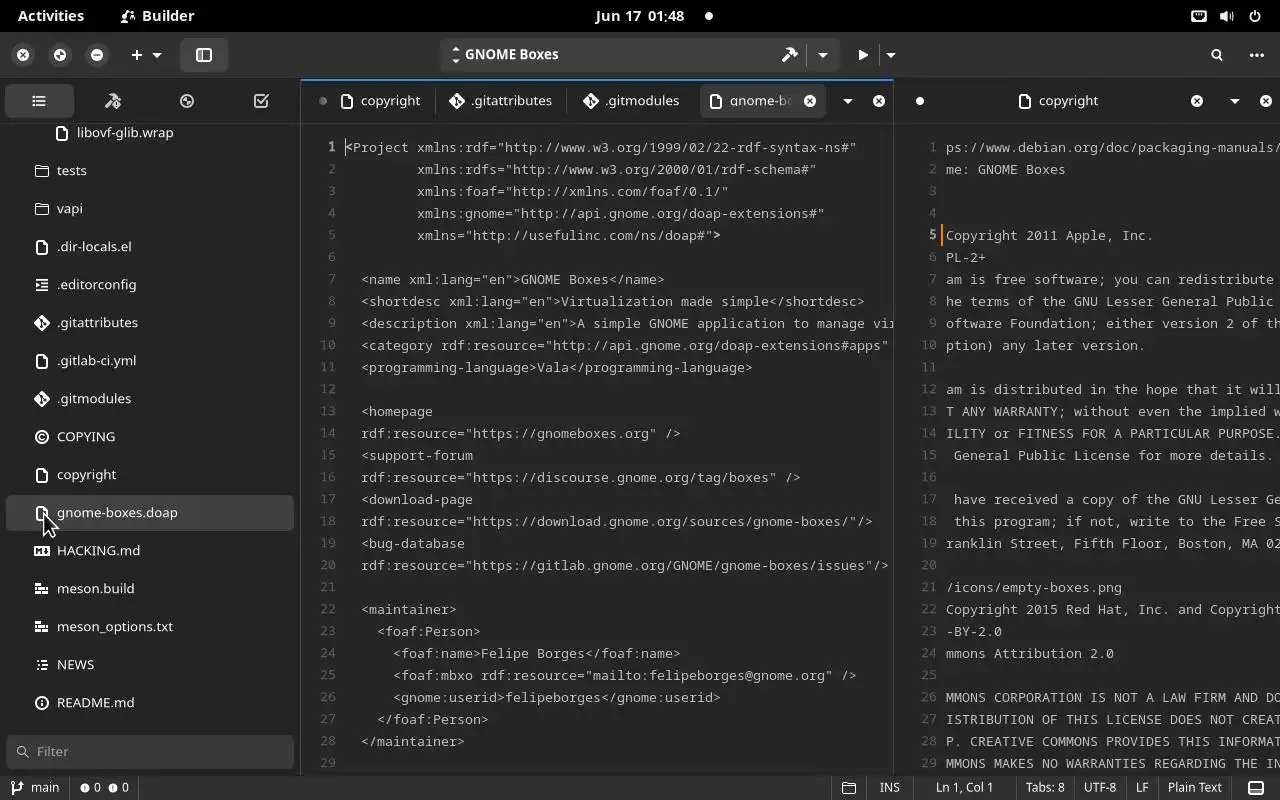Switch to the .gitmodules editor tab

[x=632, y=101]
